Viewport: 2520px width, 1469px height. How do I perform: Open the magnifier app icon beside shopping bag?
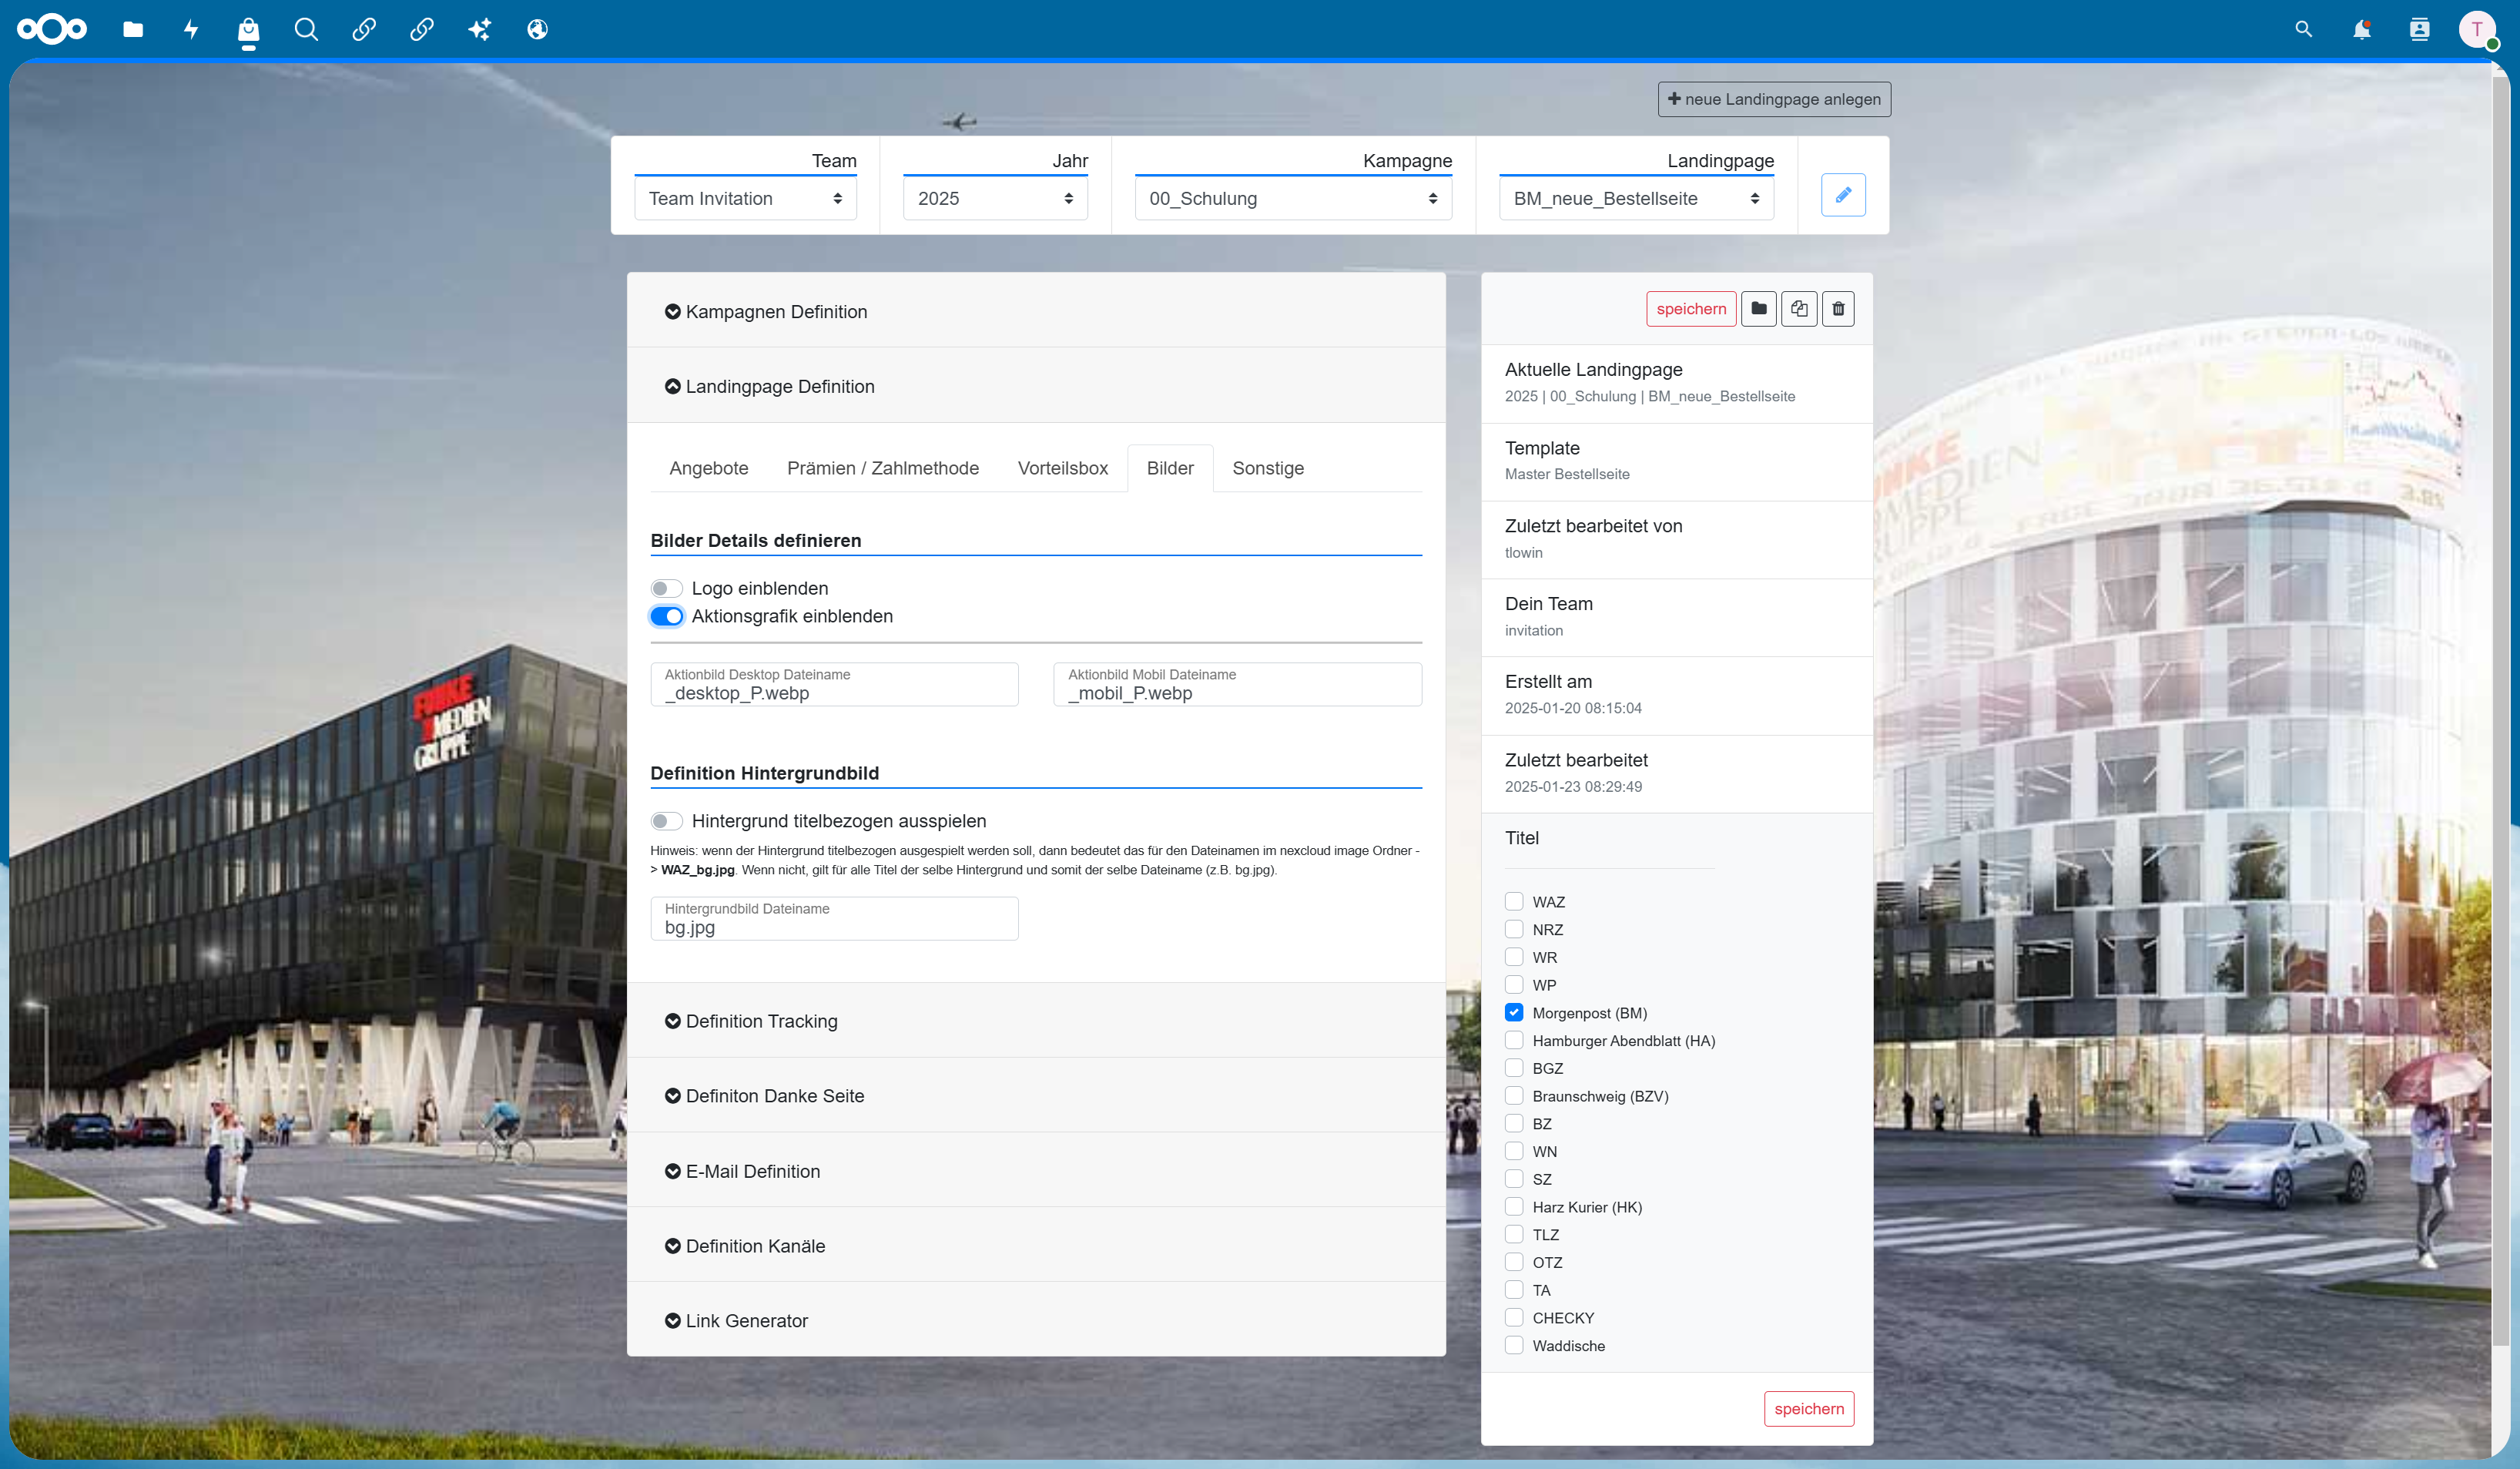[306, 29]
